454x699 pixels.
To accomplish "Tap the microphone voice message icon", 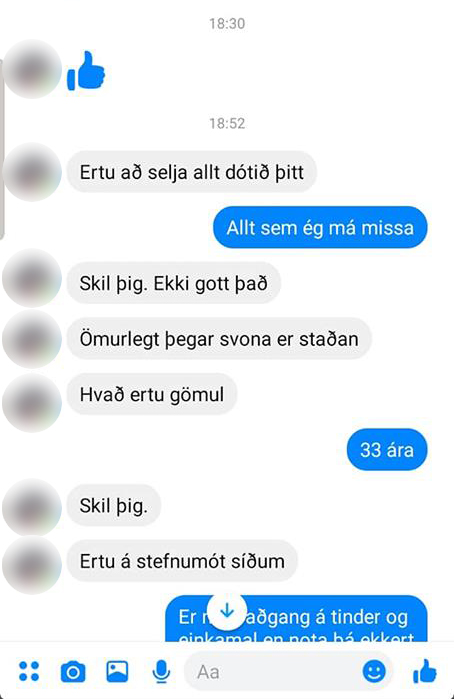I will coord(161,672).
